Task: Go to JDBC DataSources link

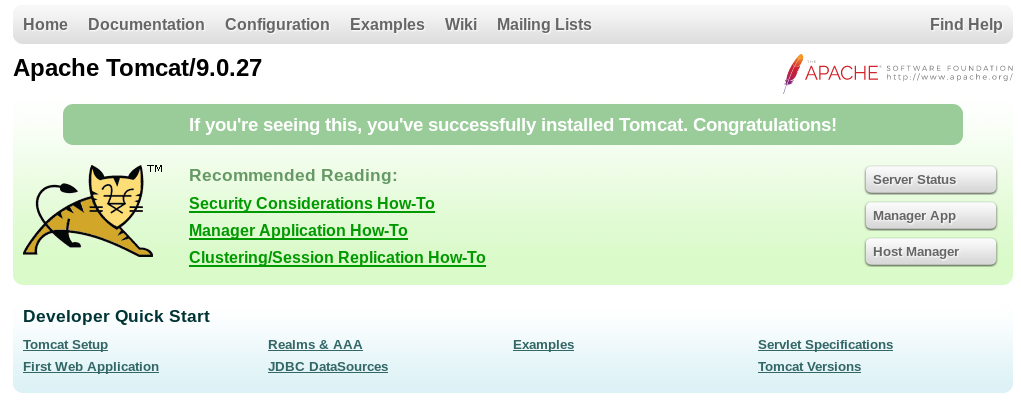Action: 328,367
